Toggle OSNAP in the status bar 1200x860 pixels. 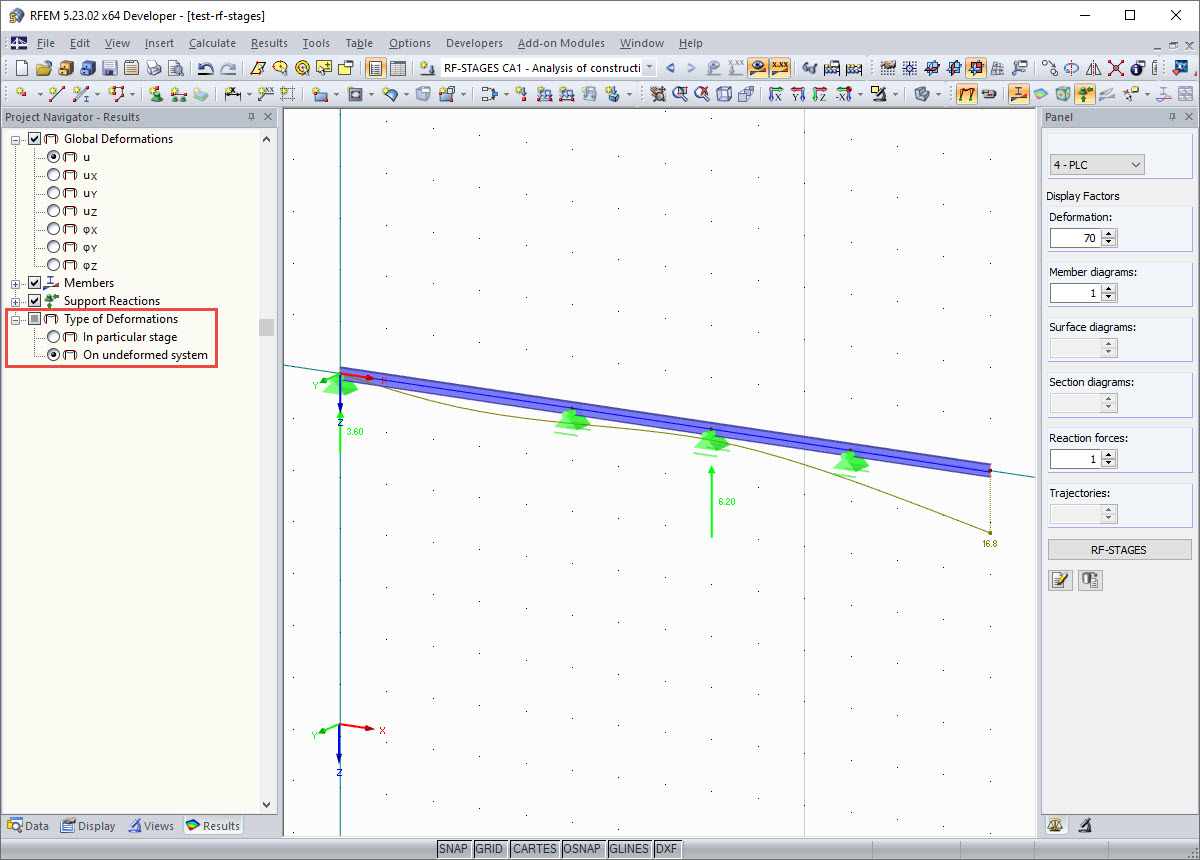(x=582, y=849)
